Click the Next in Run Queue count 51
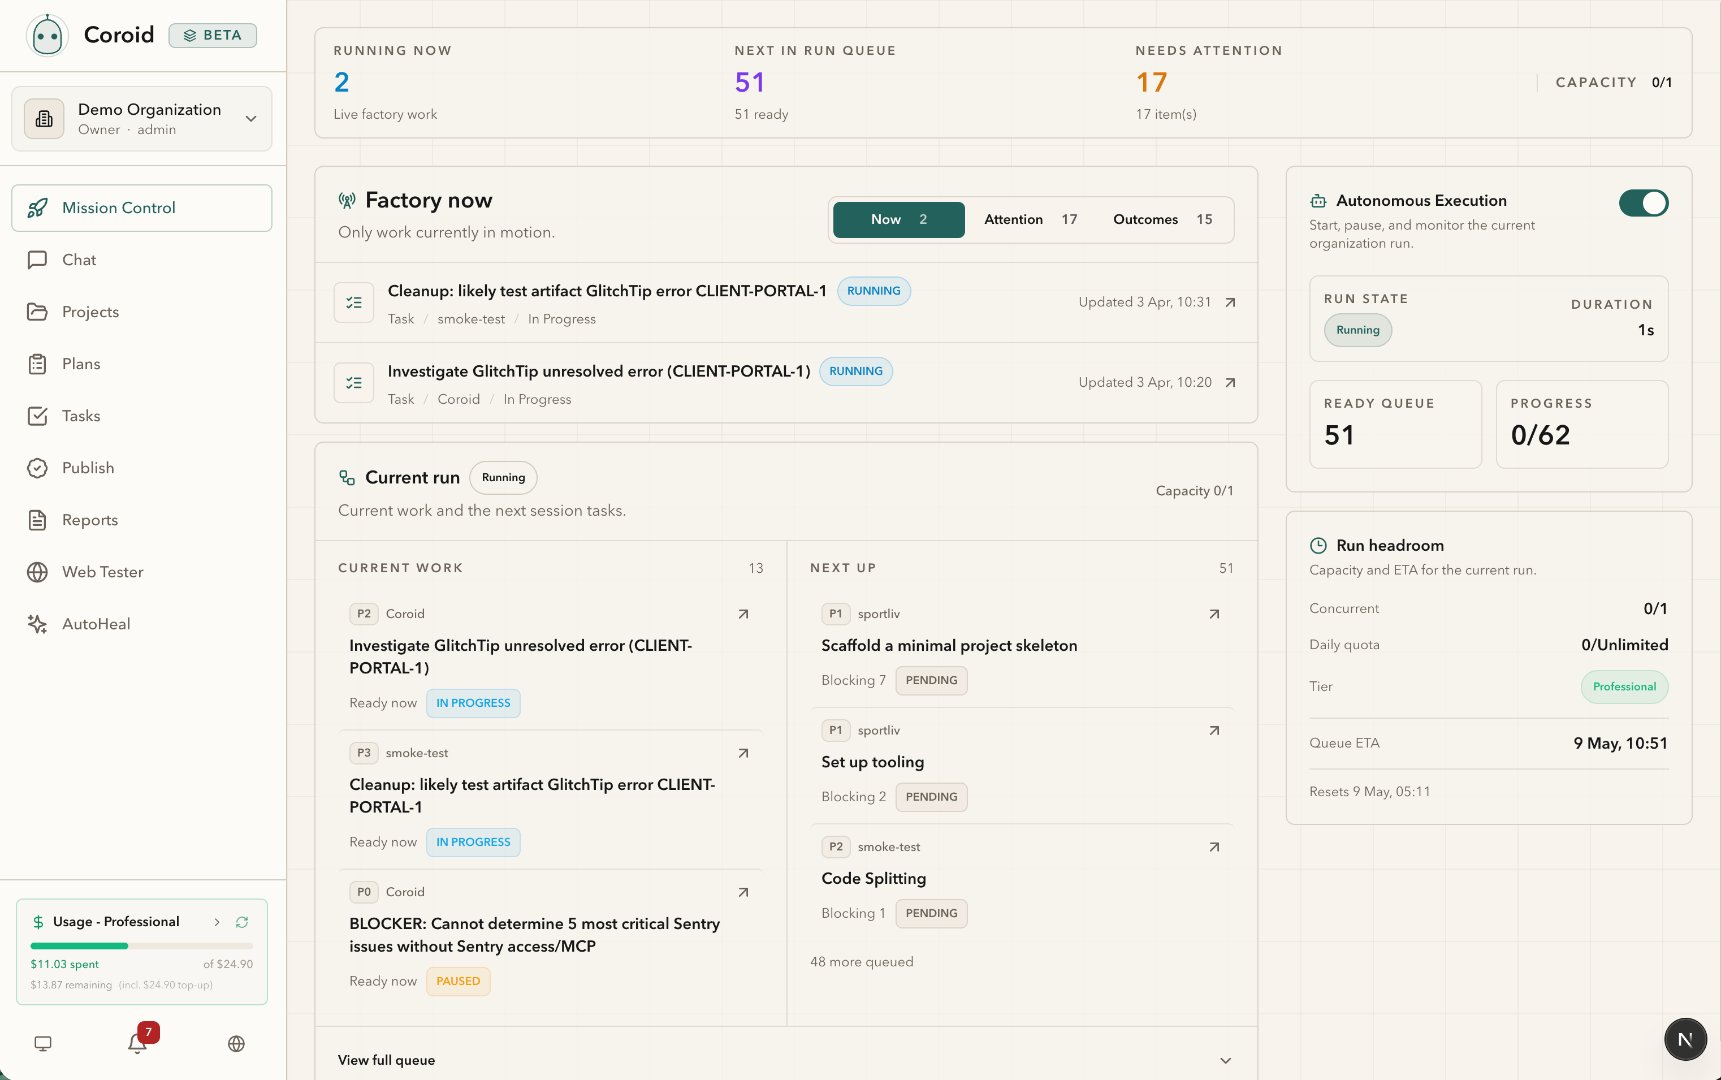The height and width of the screenshot is (1080, 1721). (750, 82)
